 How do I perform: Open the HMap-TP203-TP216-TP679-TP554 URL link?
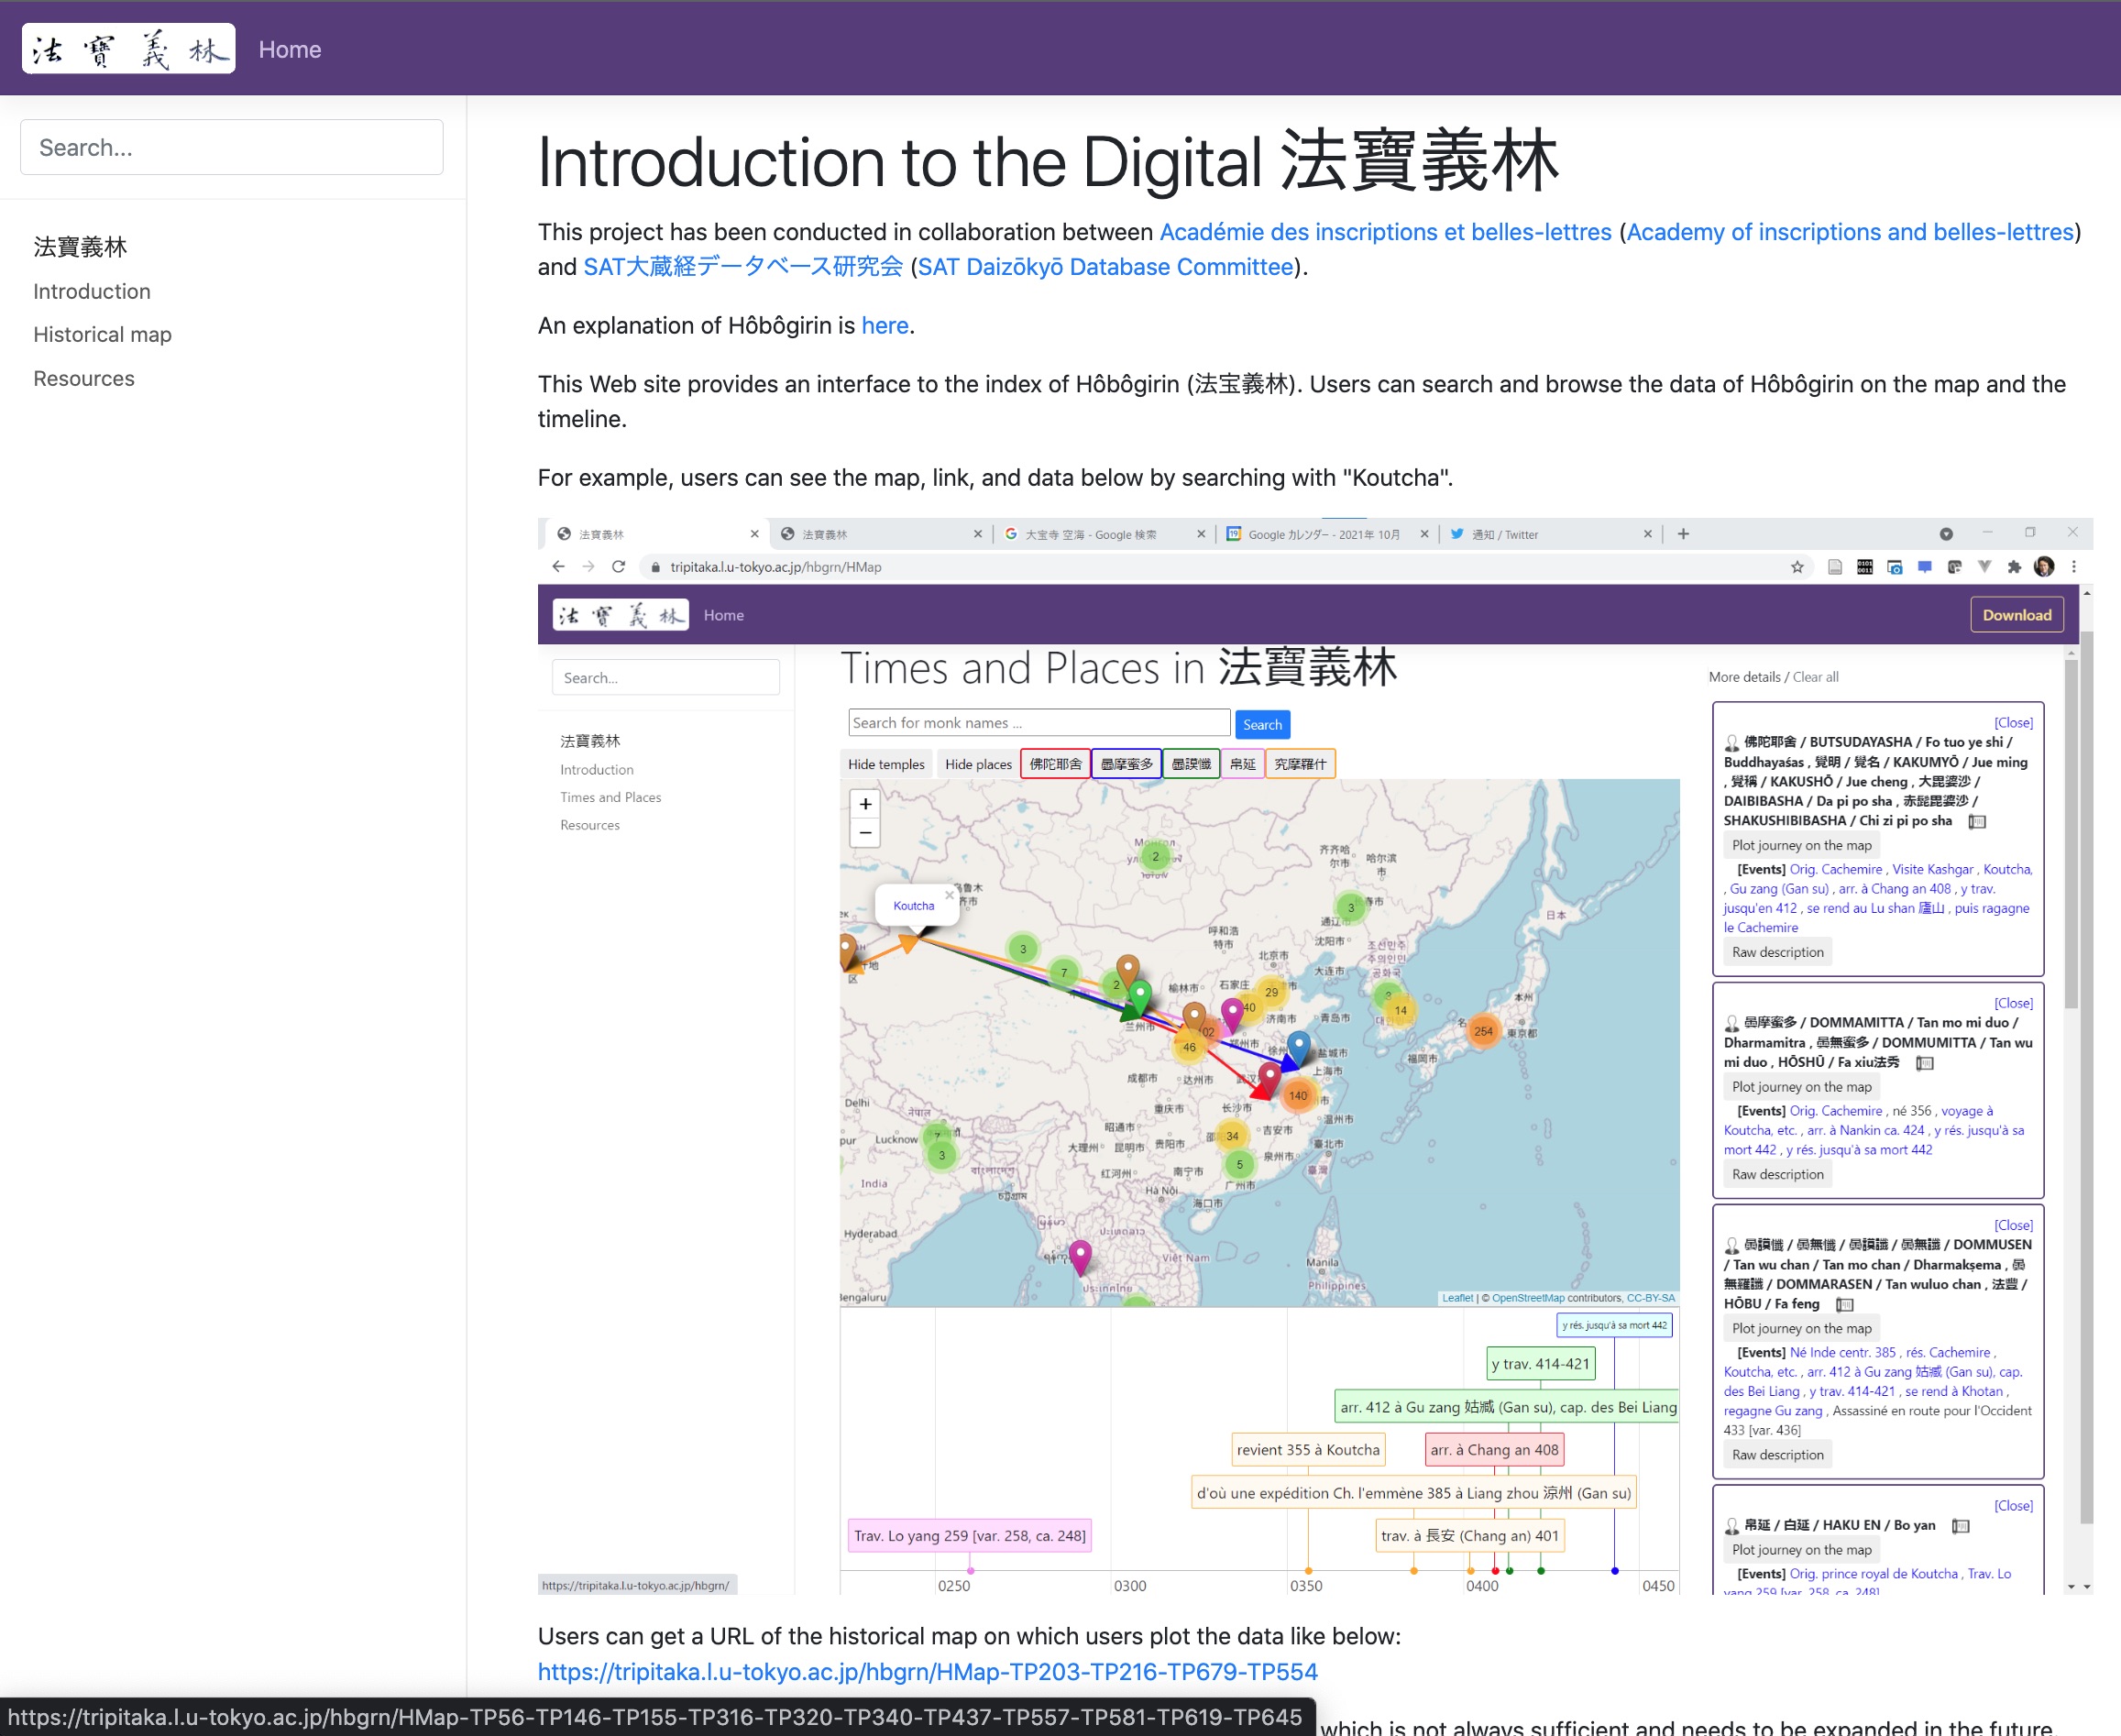pos(927,1671)
